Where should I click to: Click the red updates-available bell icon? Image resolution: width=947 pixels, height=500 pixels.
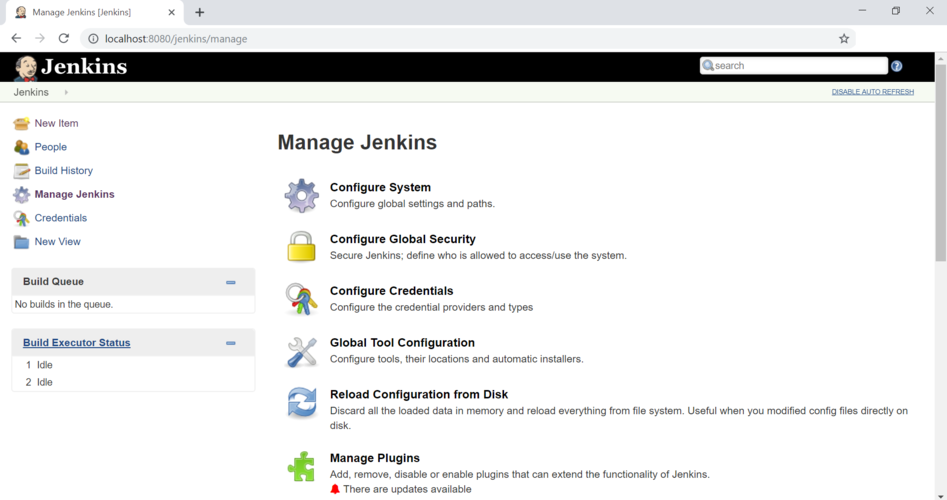coord(335,489)
